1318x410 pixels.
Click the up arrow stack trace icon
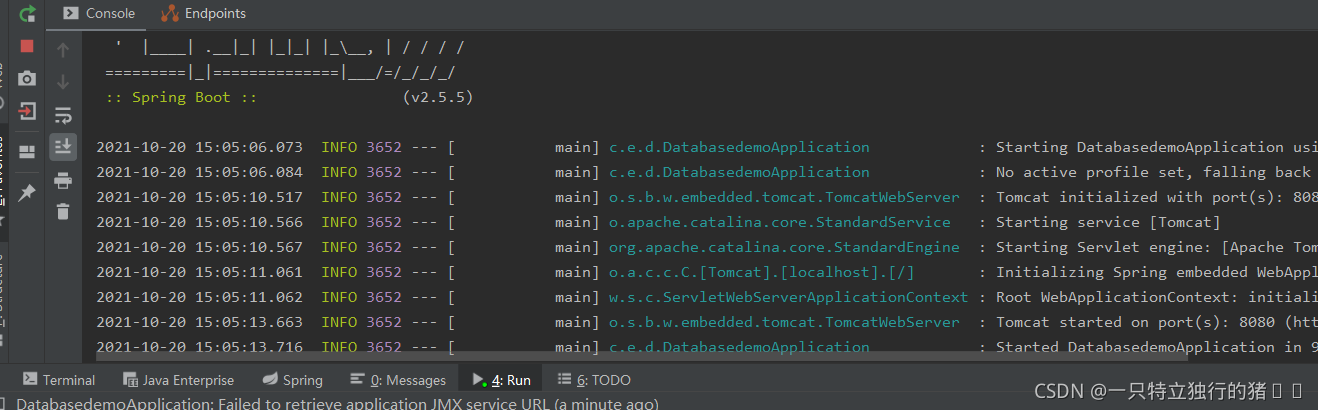click(x=63, y=50)
